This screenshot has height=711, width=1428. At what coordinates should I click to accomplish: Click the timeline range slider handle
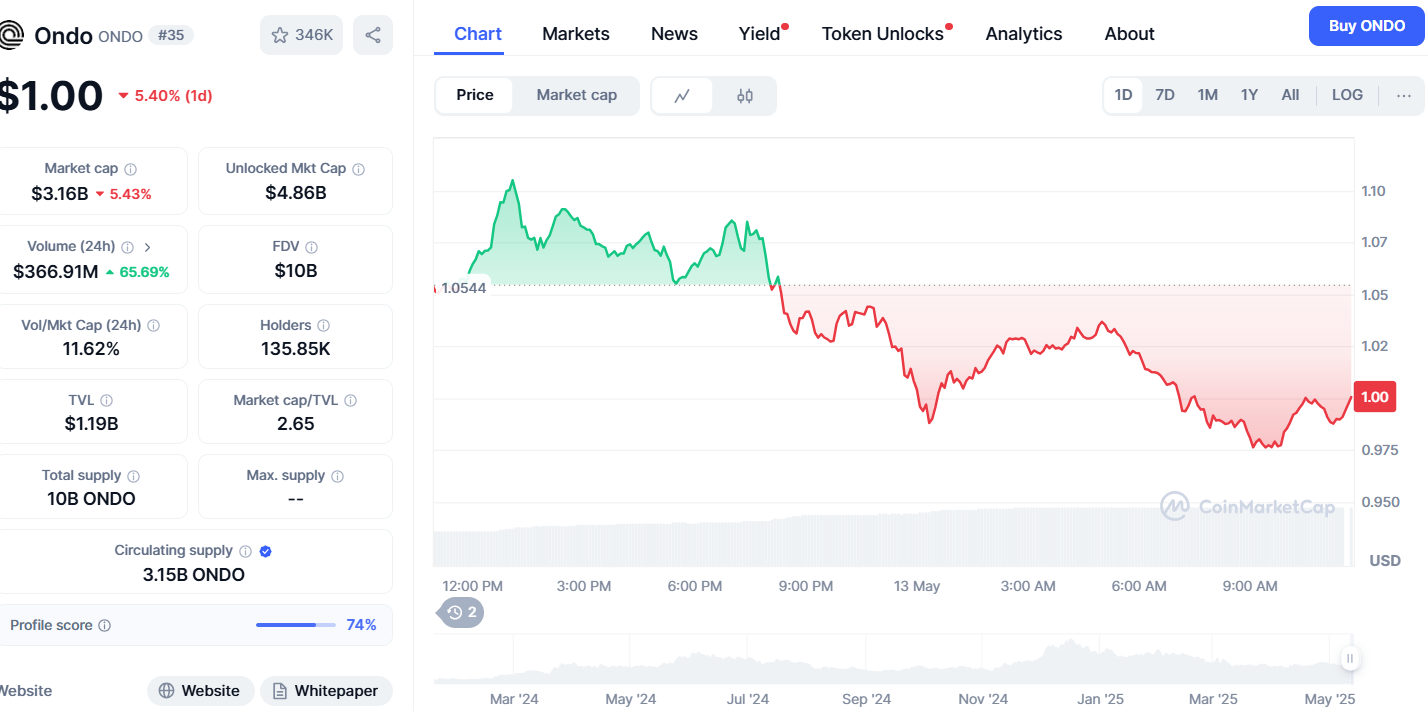pos(1350,658)
